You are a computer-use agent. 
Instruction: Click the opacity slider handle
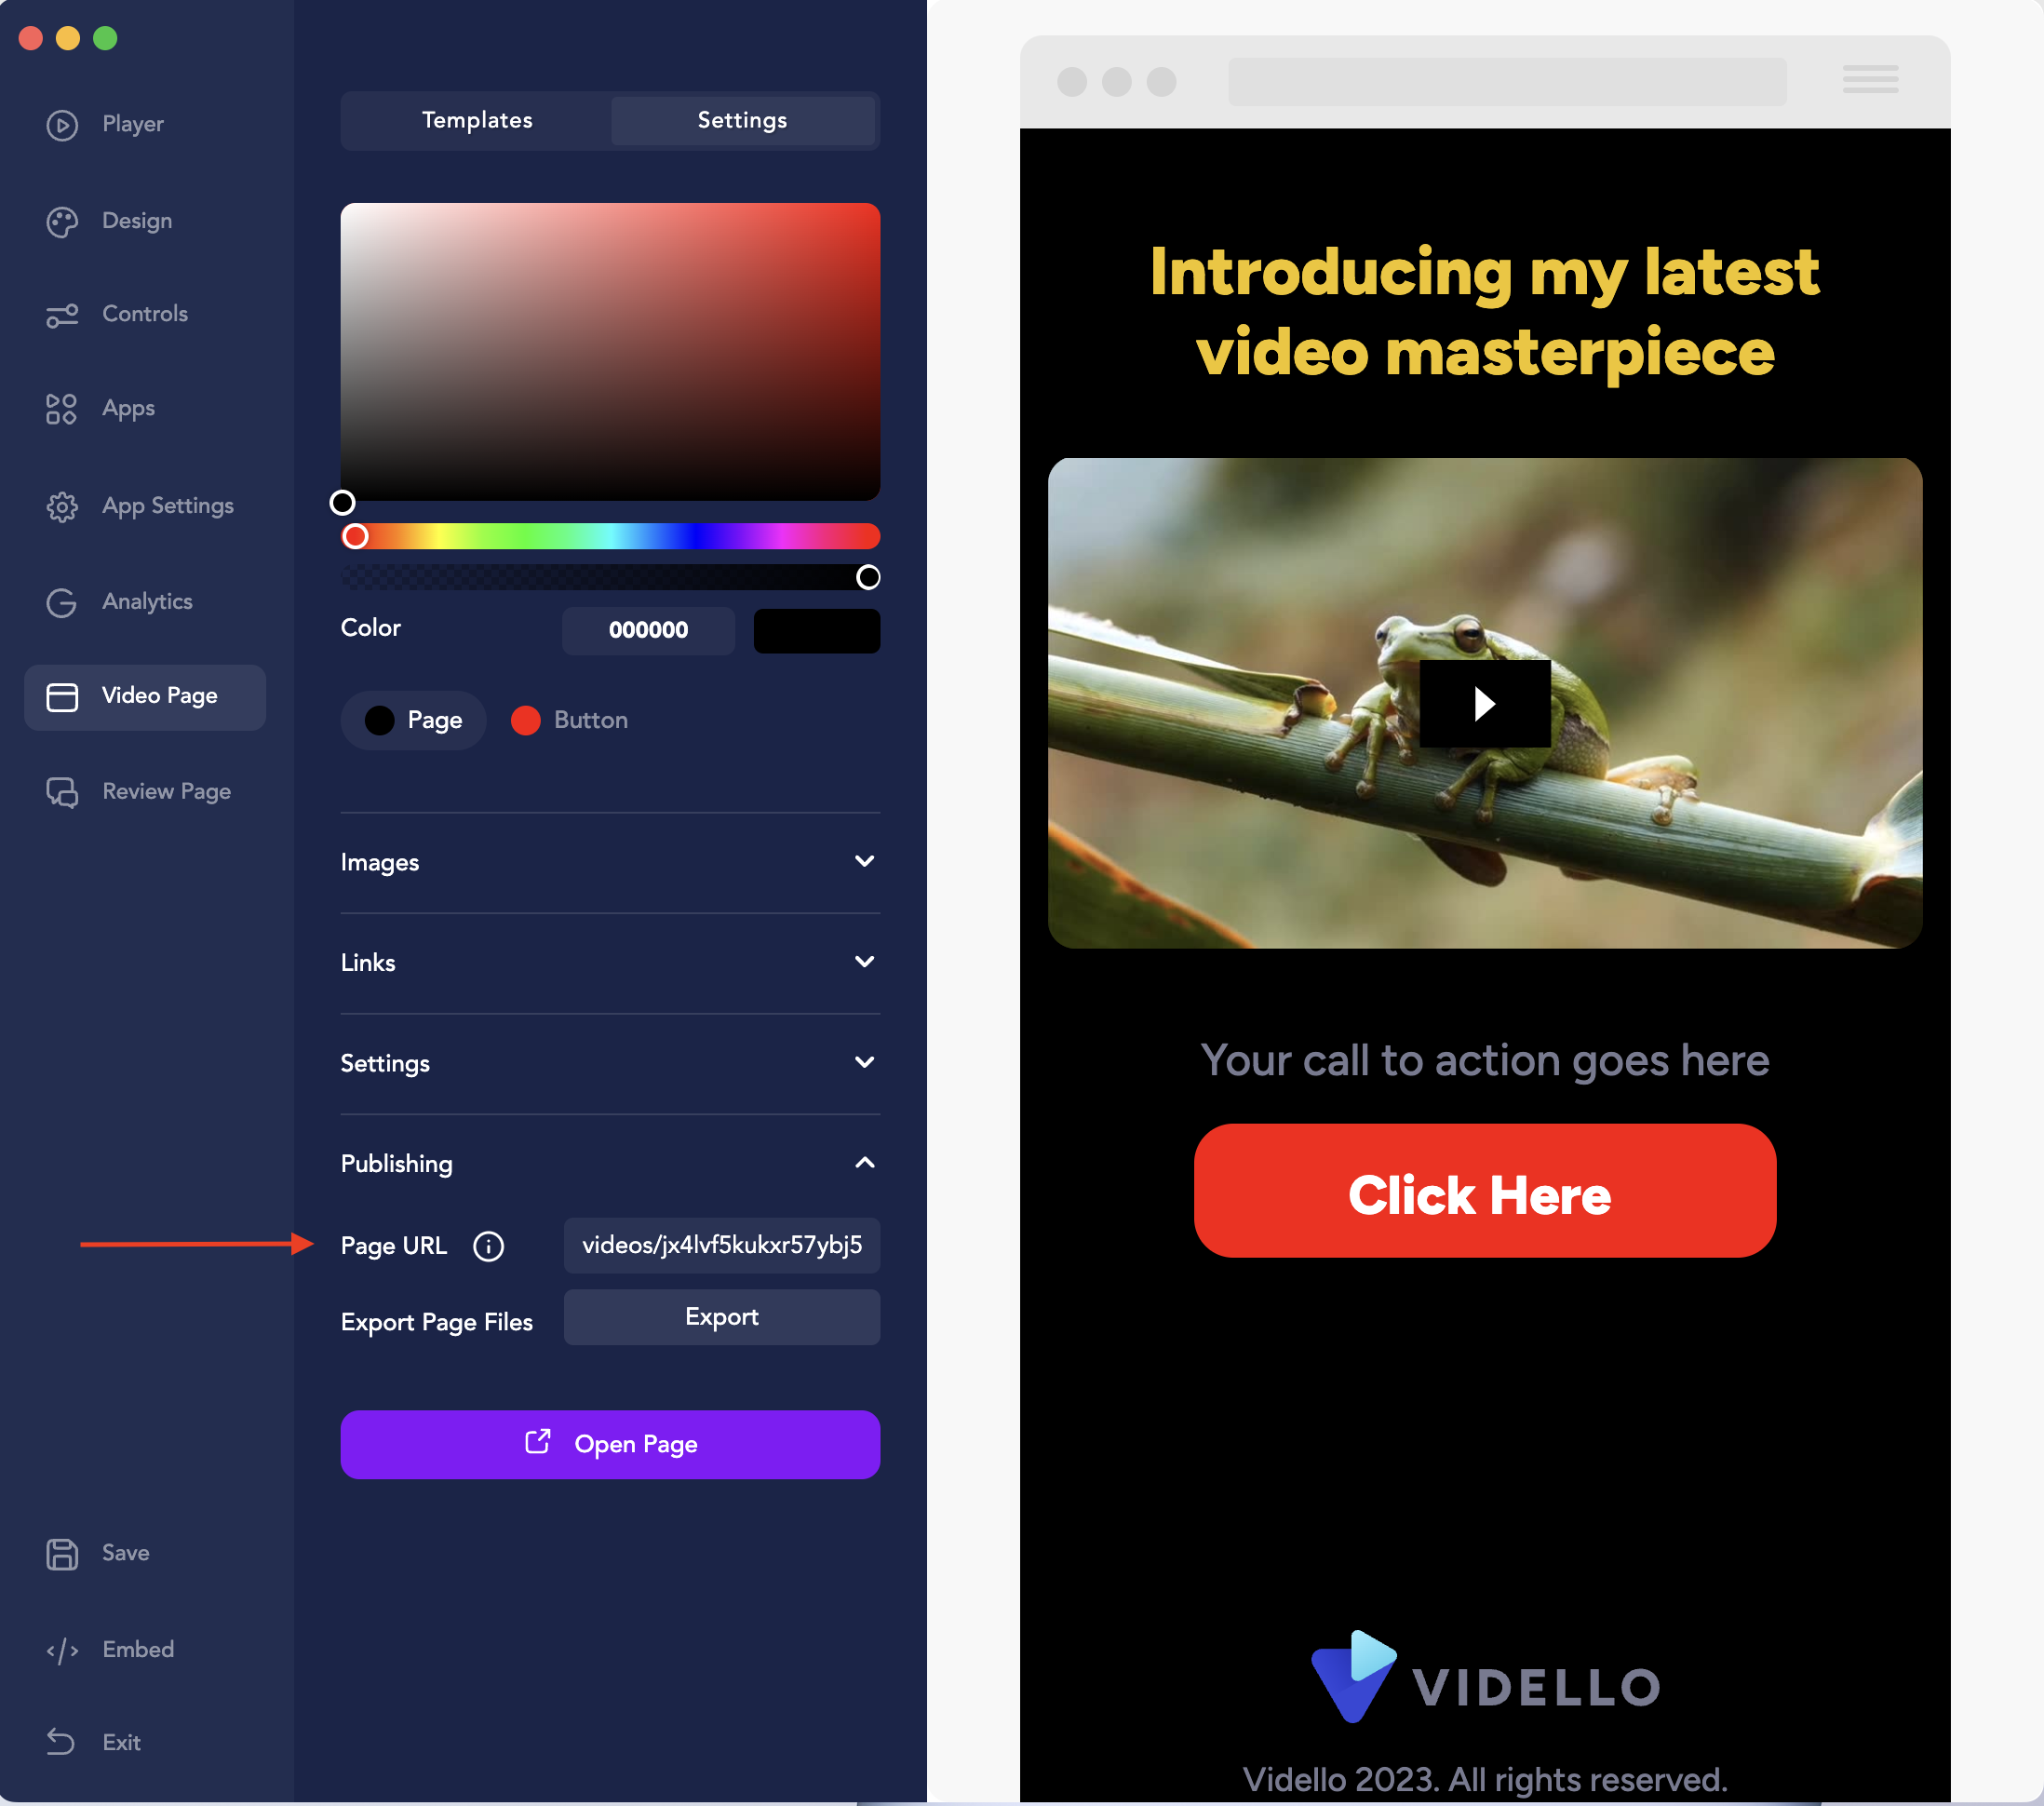pyautogui.click(x=868, y=577)
